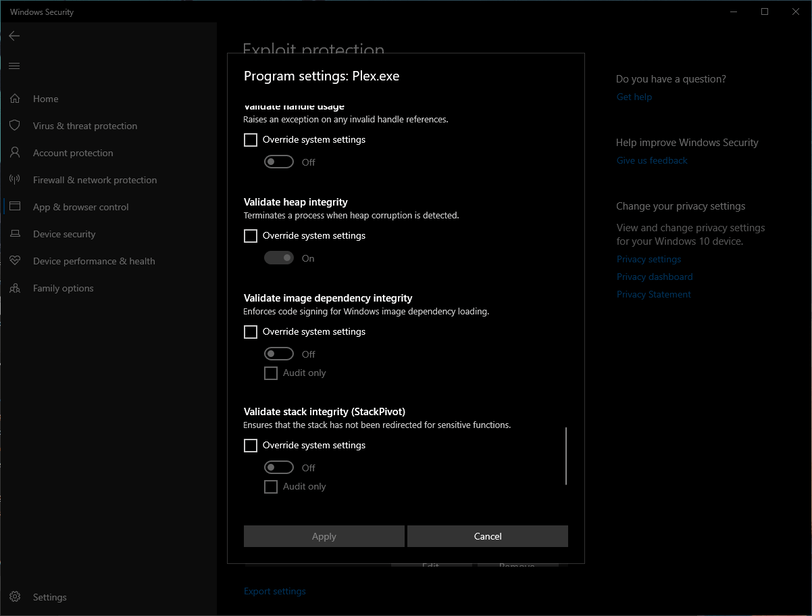Click the Help improve Windows Security text
The height and width of the screenshot is (616, 812).
point(687,143)
